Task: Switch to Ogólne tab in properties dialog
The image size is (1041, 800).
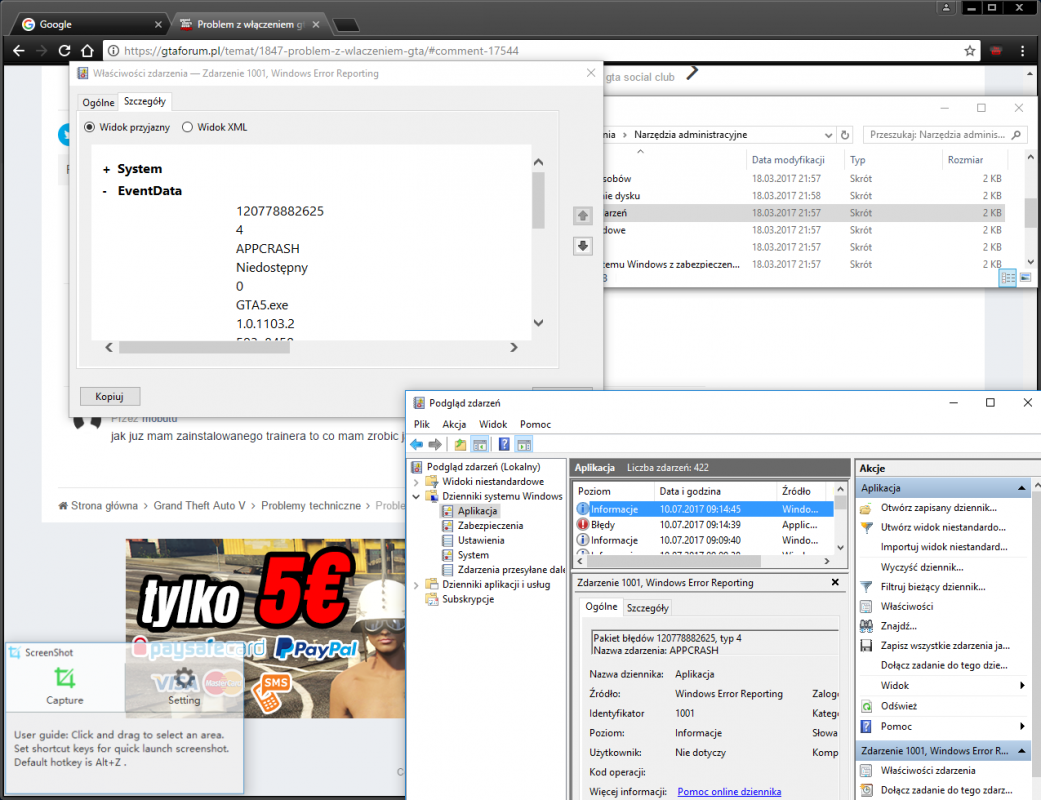Action: tap(98, 102)
